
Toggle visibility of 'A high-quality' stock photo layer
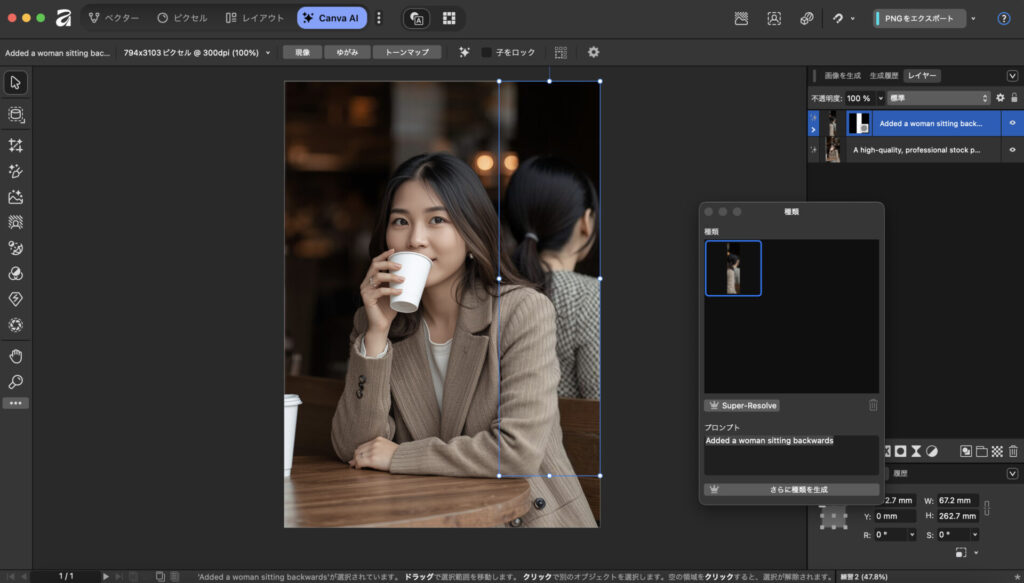(1012, 150)
